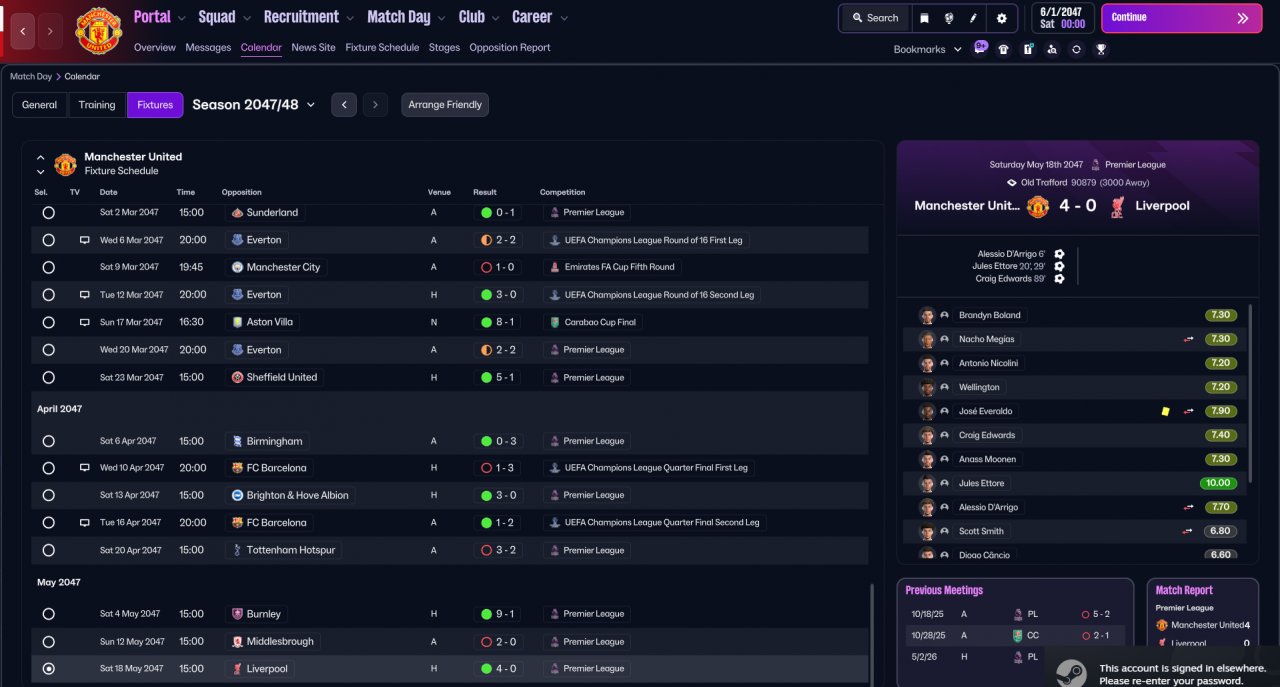The width and height of the screenshot is (1280, 687).
Task: Go back with the left arrow
Action: [23, 31]
